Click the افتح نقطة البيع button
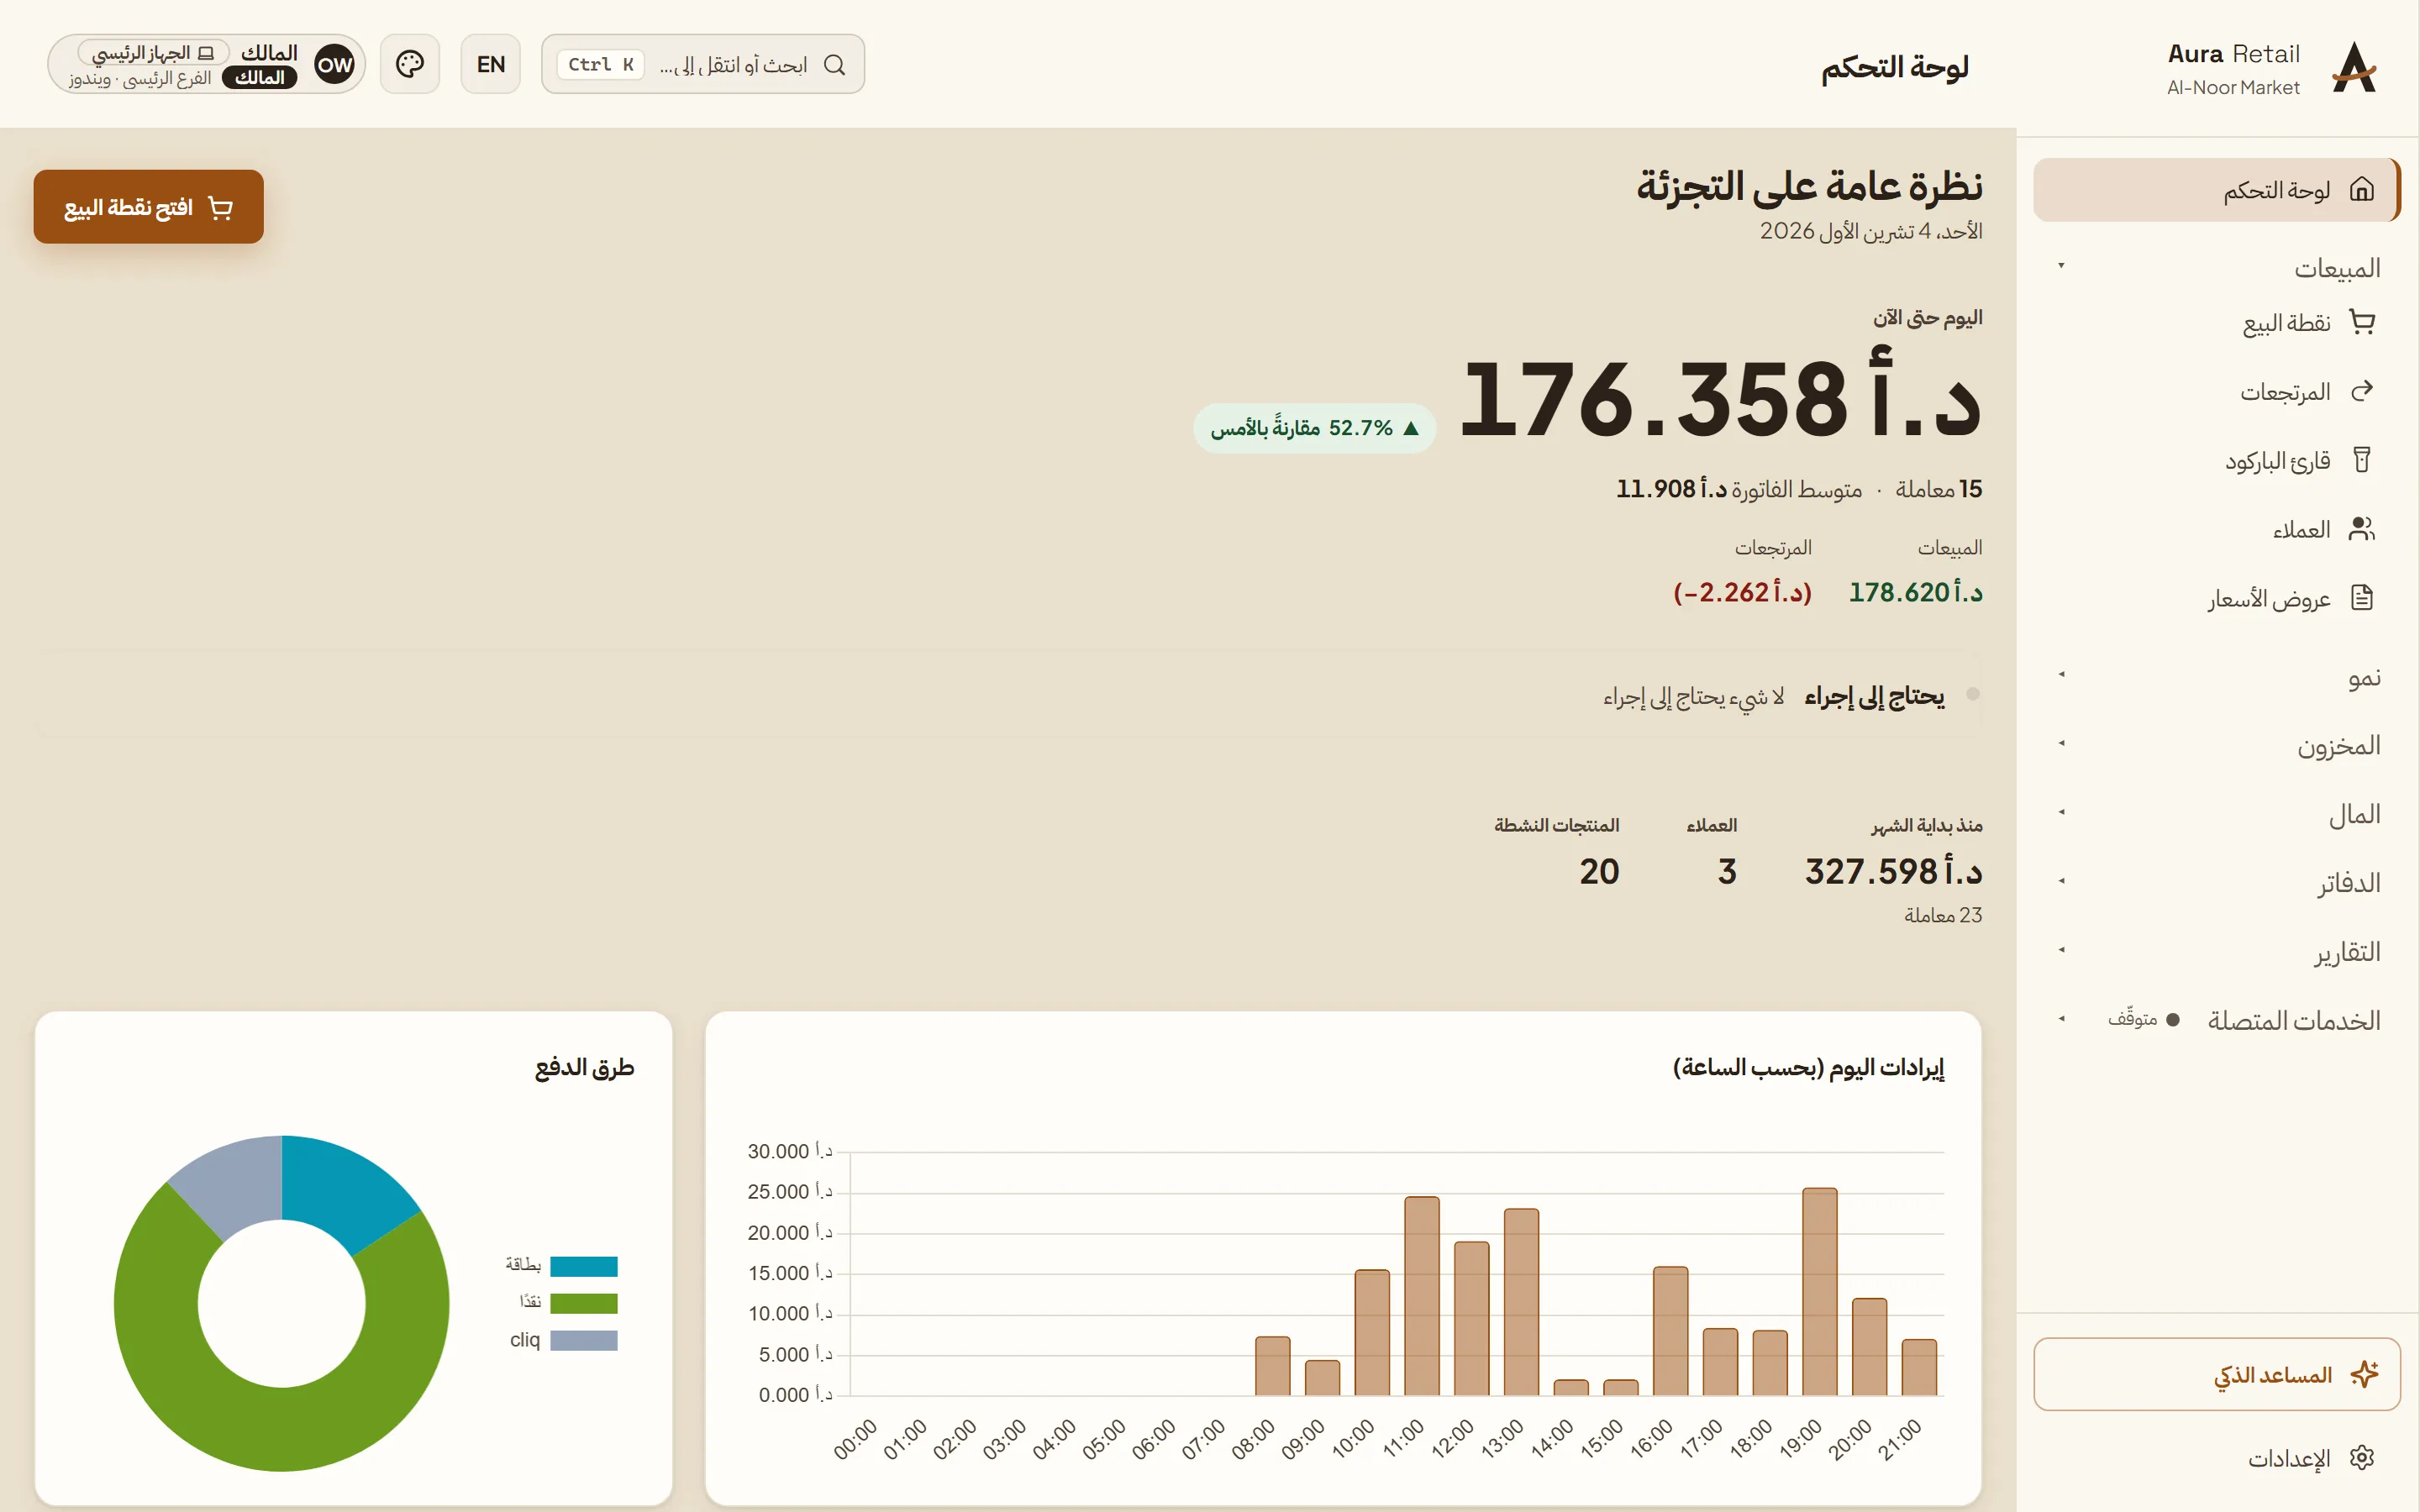The height and width of the screenshot is (1512, 2420). (148, 207)
